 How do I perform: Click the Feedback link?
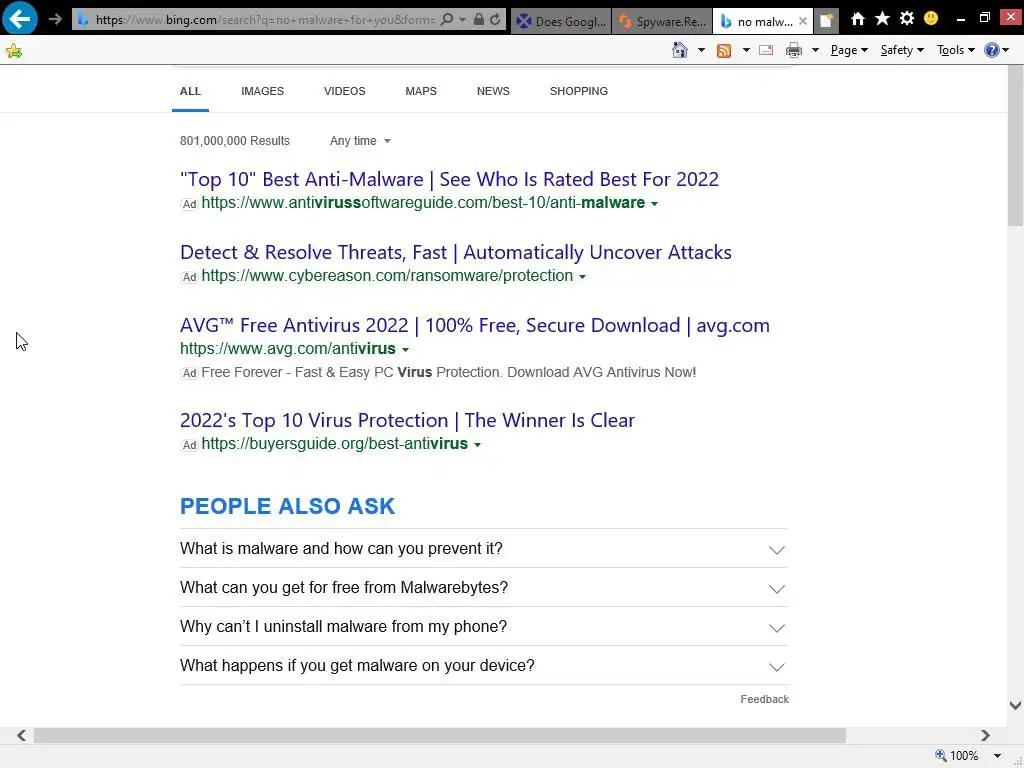point(764,699)
